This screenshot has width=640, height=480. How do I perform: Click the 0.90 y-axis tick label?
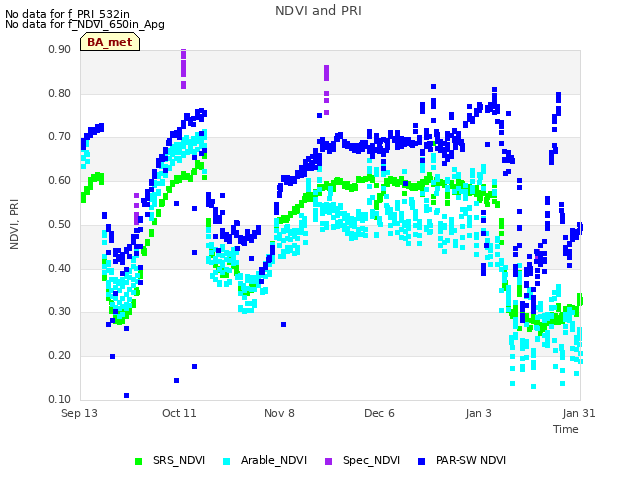click(x=60, y=49)
